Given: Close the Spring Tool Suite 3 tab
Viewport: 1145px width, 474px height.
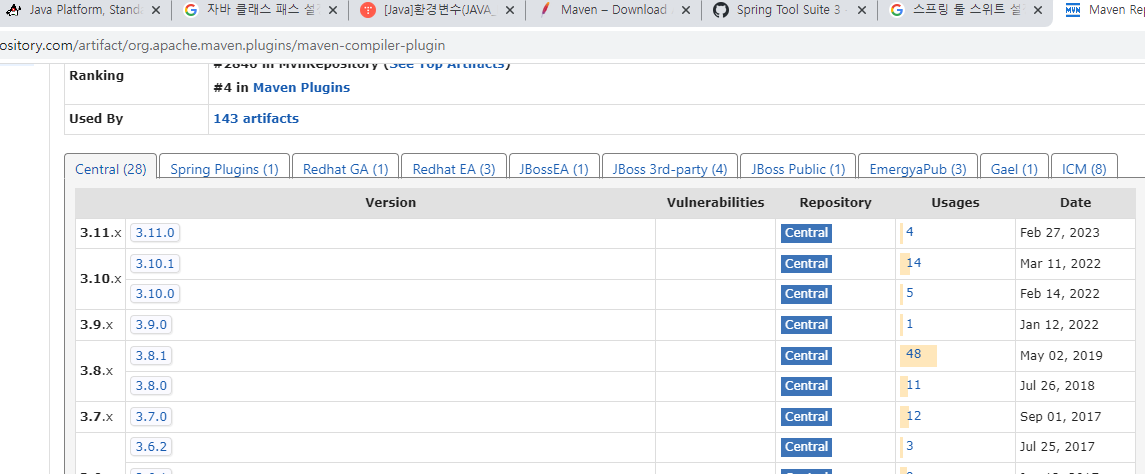Looking at the screenshot, I should [x=862, y=10].
